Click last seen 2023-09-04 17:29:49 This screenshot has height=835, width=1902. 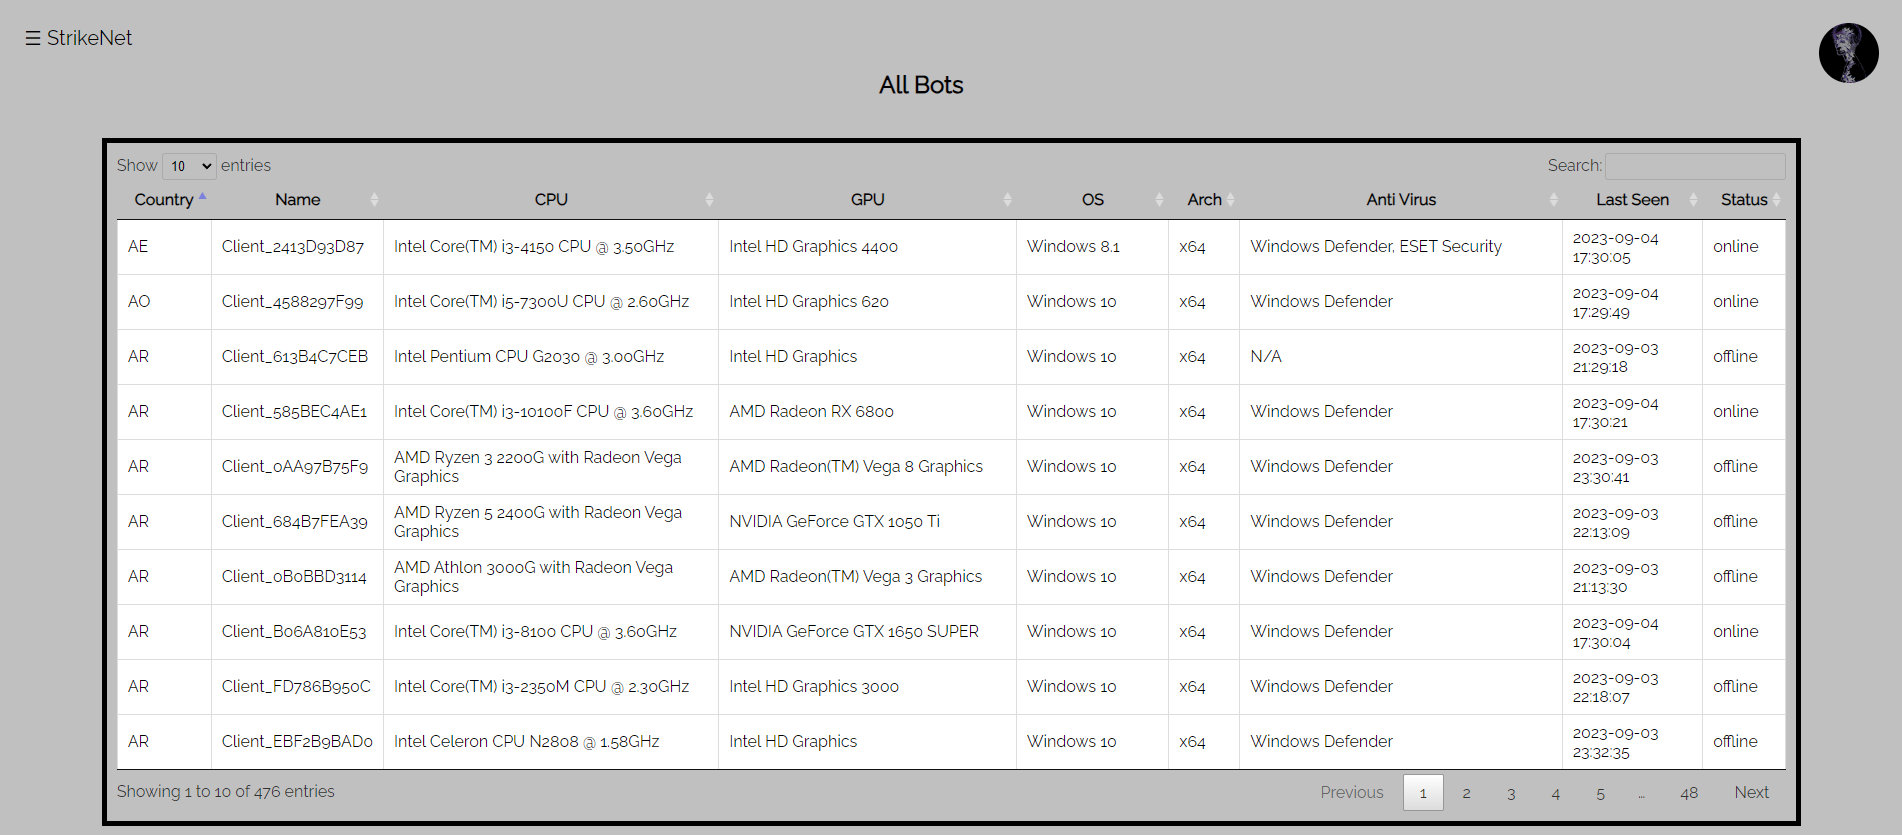(1632, 302)
